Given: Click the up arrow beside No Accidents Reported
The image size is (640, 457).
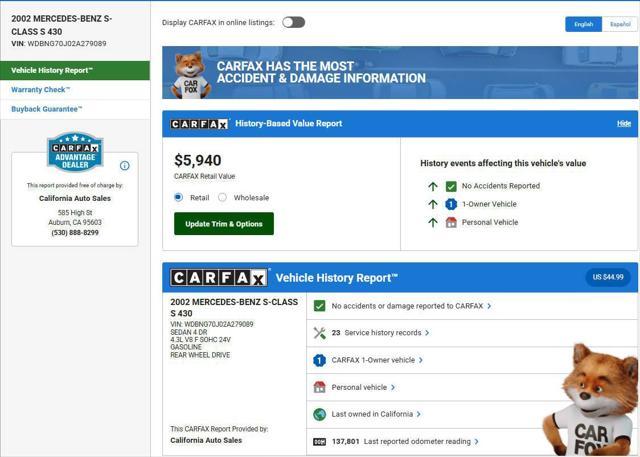Looking at the screenshot, I should coord(433,186).
